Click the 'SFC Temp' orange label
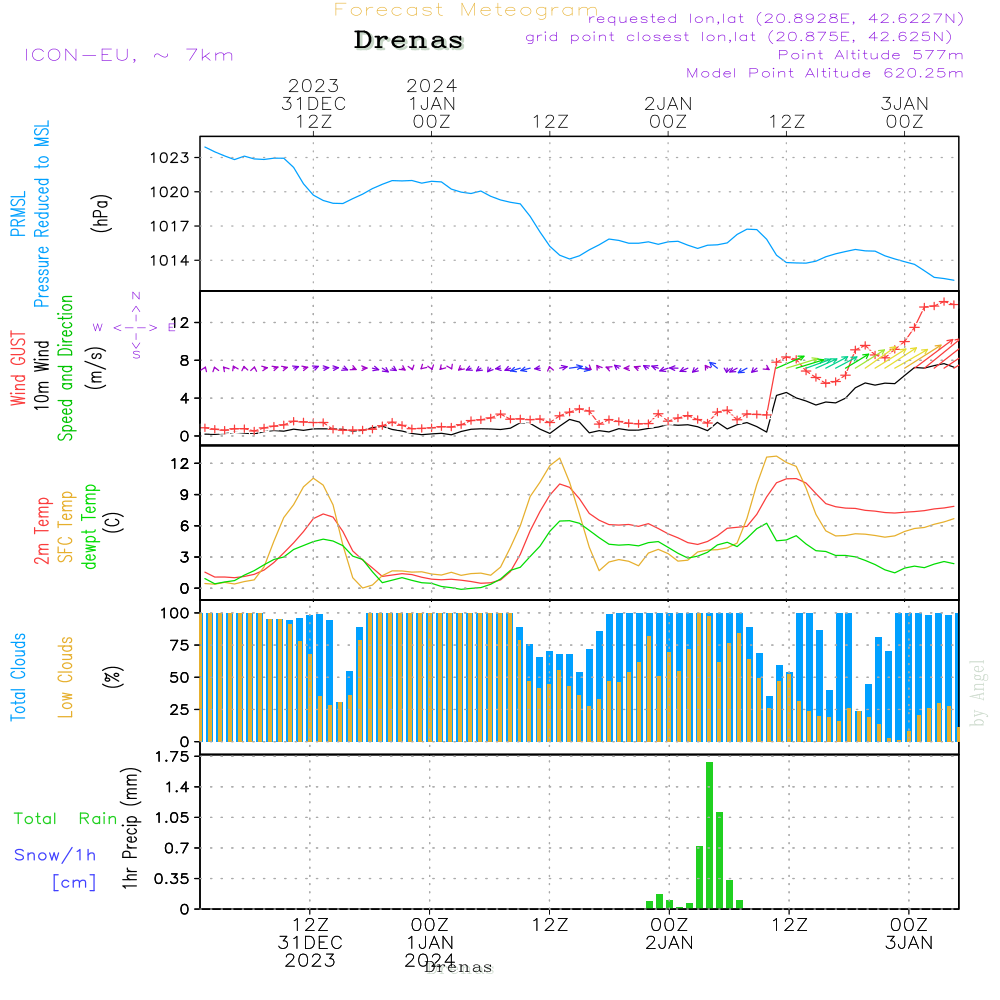The height and width of the screenshot is (1000, 1000). pos(66,527)
